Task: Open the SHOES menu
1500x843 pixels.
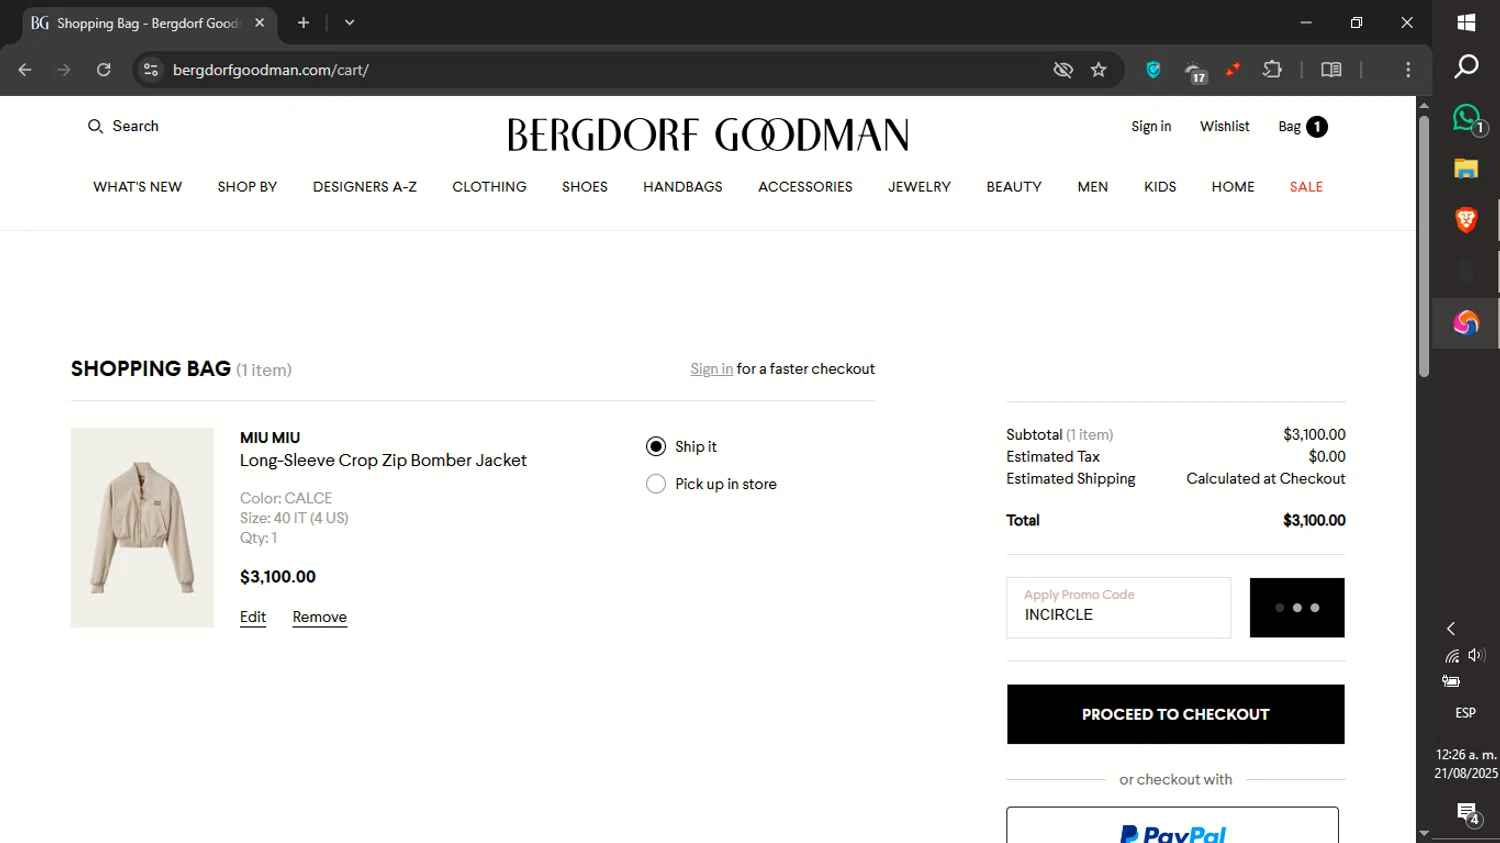Action: coord(585,187)
